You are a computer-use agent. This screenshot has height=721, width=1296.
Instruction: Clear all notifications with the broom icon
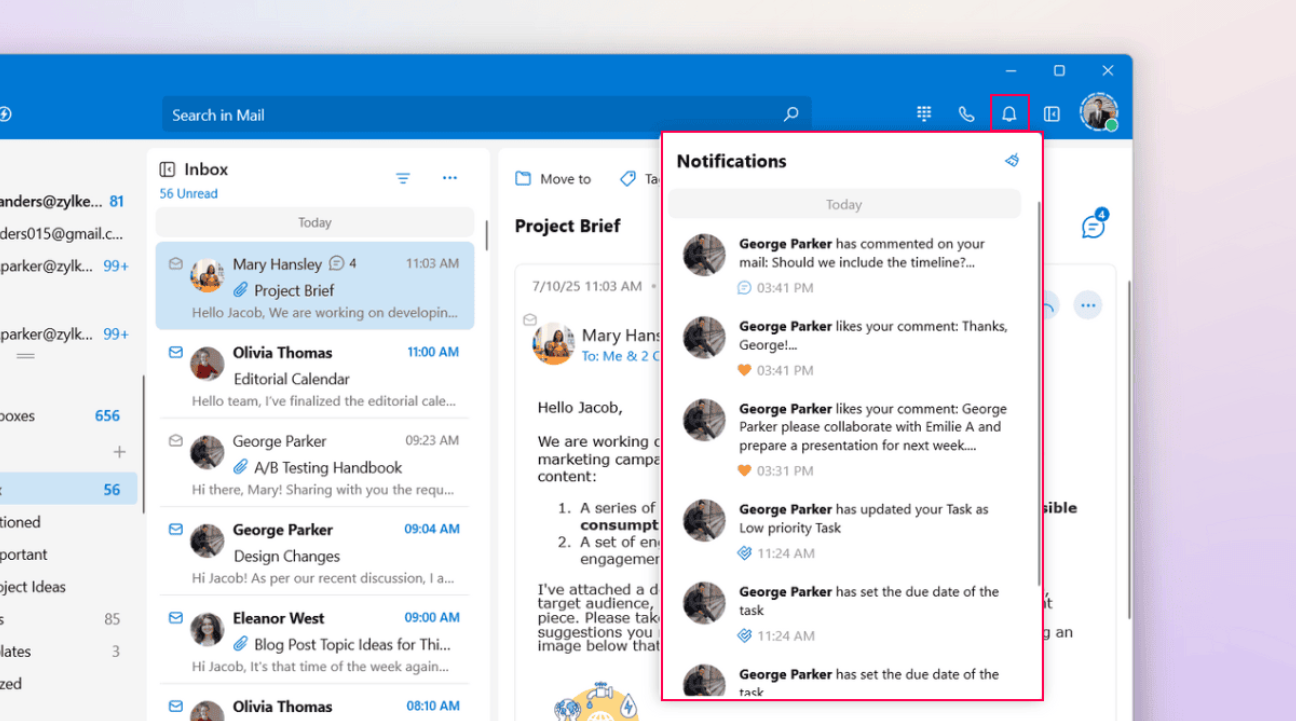click(1012, 160)
